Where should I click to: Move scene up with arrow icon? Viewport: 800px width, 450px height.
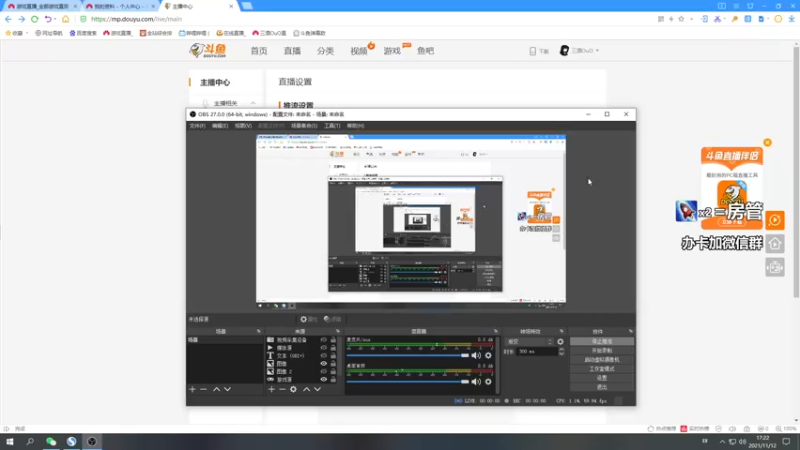pyautogui.click(x=216, y=389)
